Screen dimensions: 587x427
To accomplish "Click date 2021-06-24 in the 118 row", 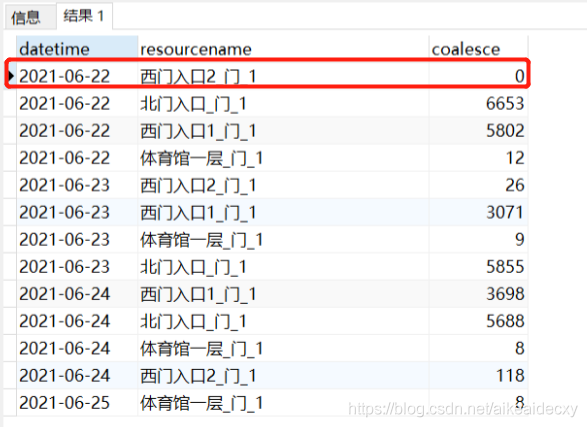I will click(x=64, y=376).
